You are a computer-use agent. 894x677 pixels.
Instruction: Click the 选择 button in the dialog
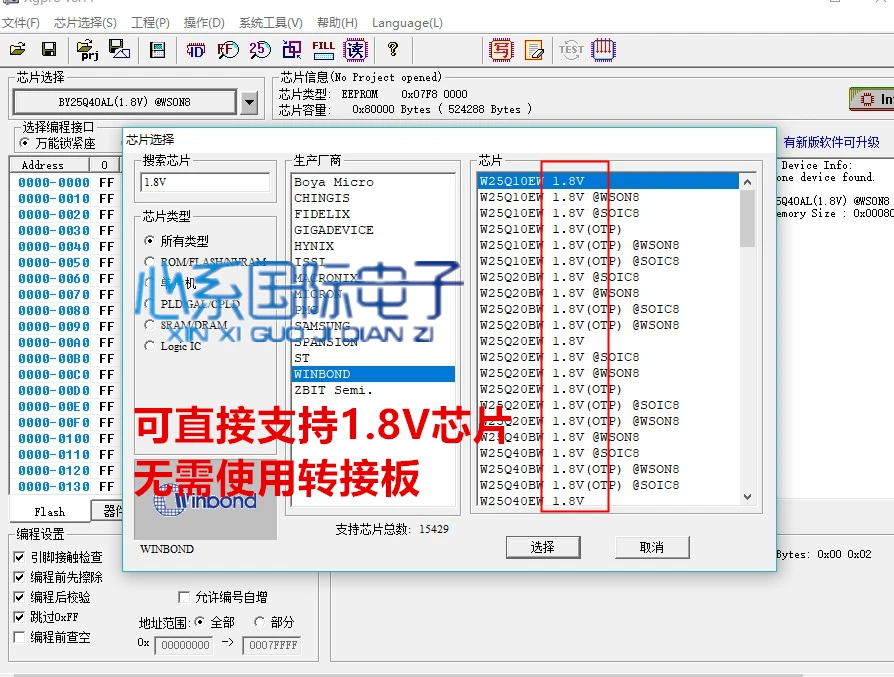click(543, 547)
